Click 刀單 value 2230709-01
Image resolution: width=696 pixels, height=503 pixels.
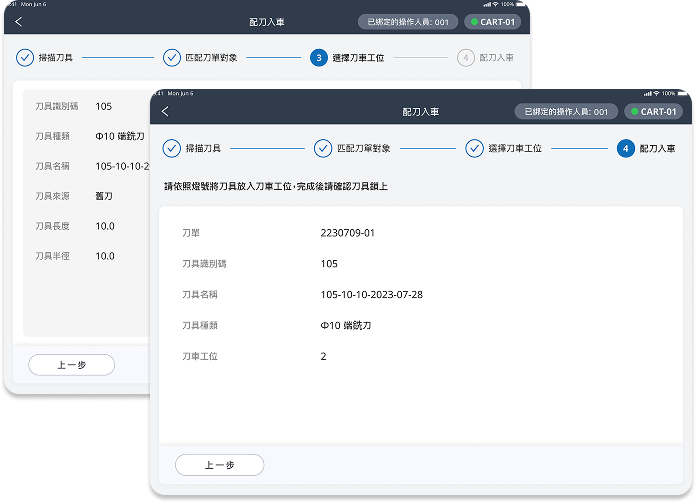[x=347, y=233]
